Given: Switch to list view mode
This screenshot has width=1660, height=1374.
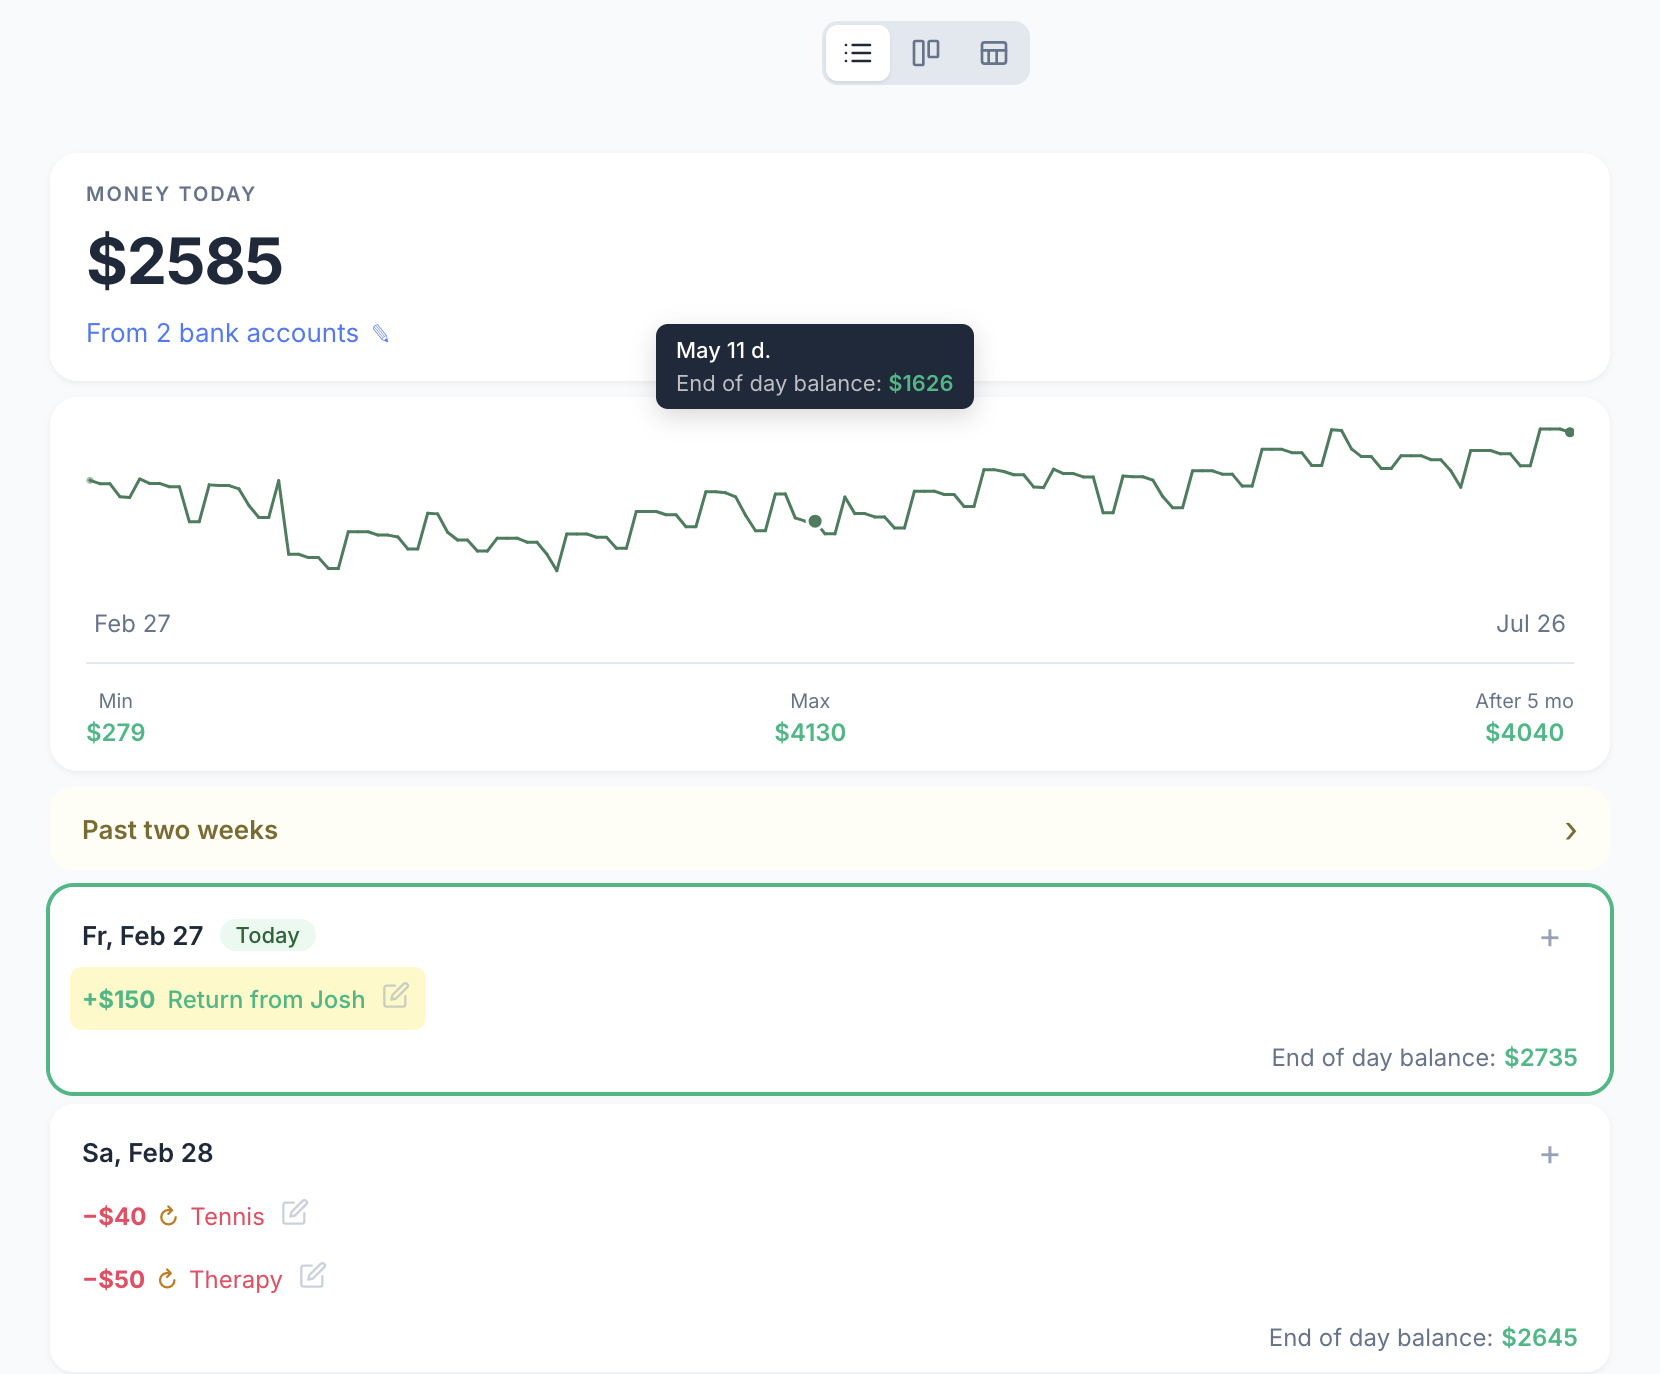Looking at the screenshot, I should coord(858,53).
